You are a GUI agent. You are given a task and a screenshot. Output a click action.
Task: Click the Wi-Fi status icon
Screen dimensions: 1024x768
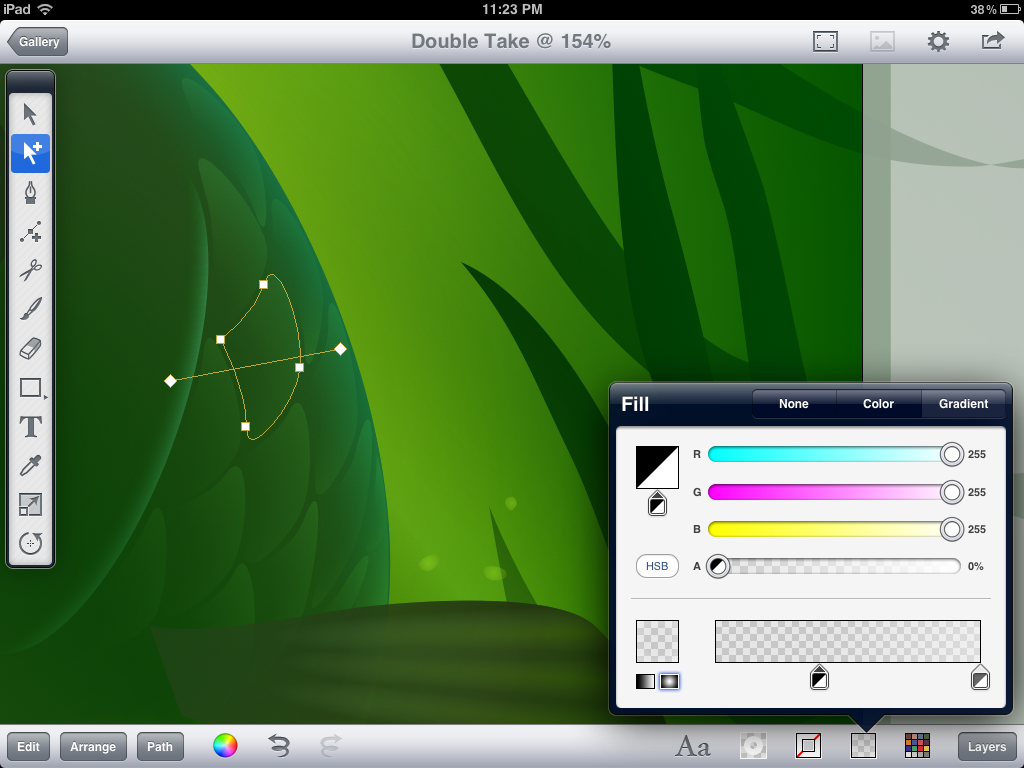(45, 9)
